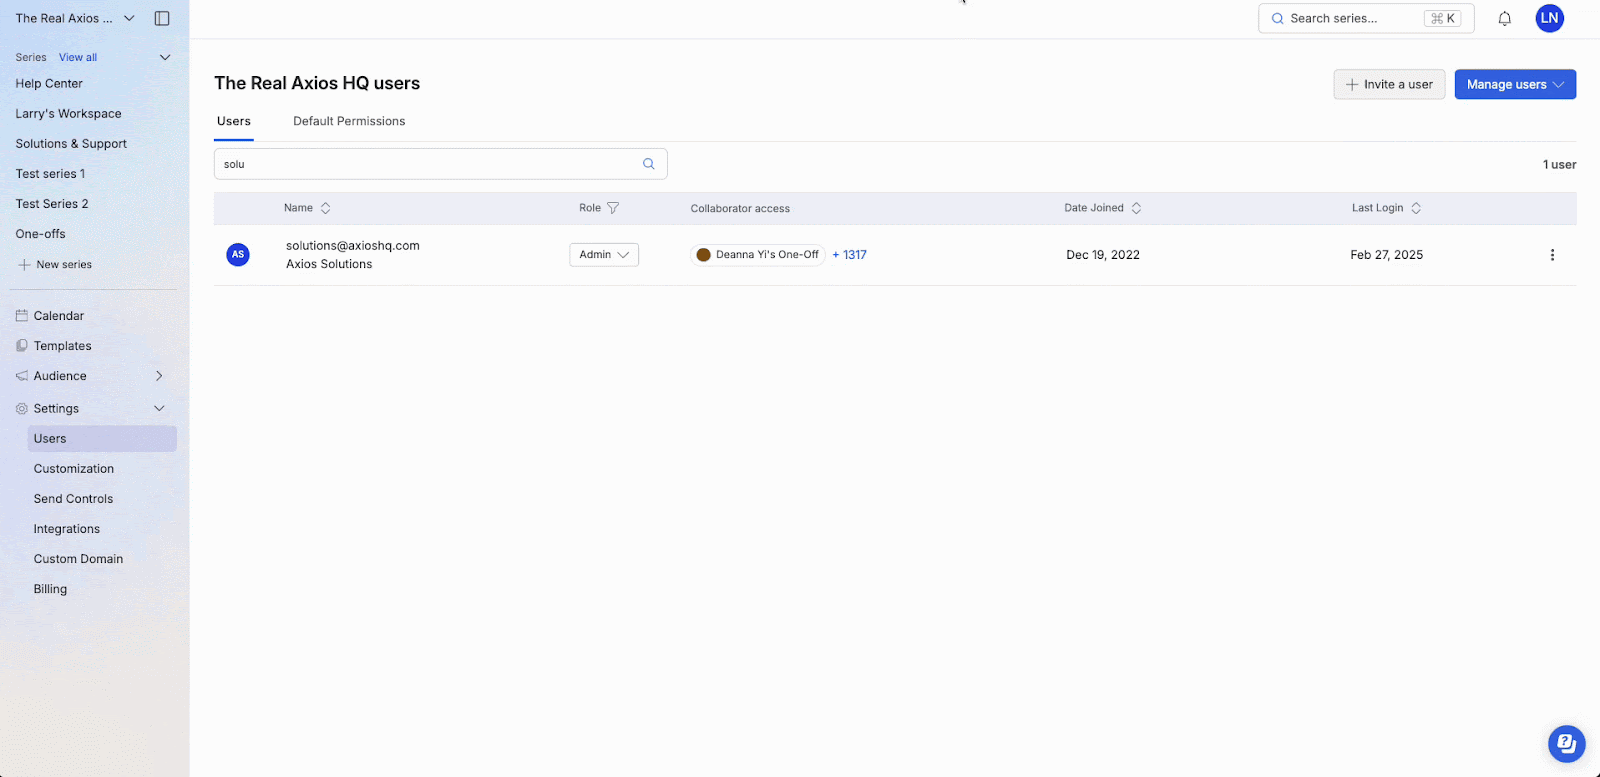The height and width of the screenshot is (777, 1600).
Task: Click the Collaborator access column header
Action: coord(740,208)
